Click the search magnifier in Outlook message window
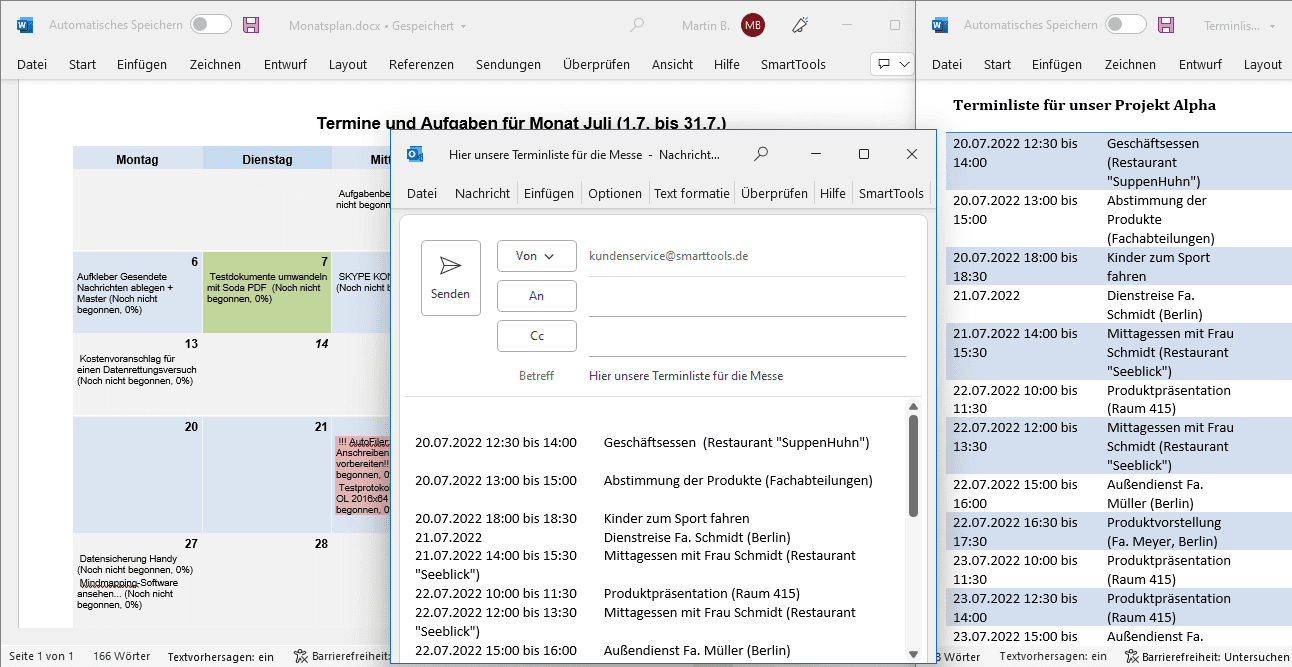This screenshot has height=667, width=1292. 761,154
